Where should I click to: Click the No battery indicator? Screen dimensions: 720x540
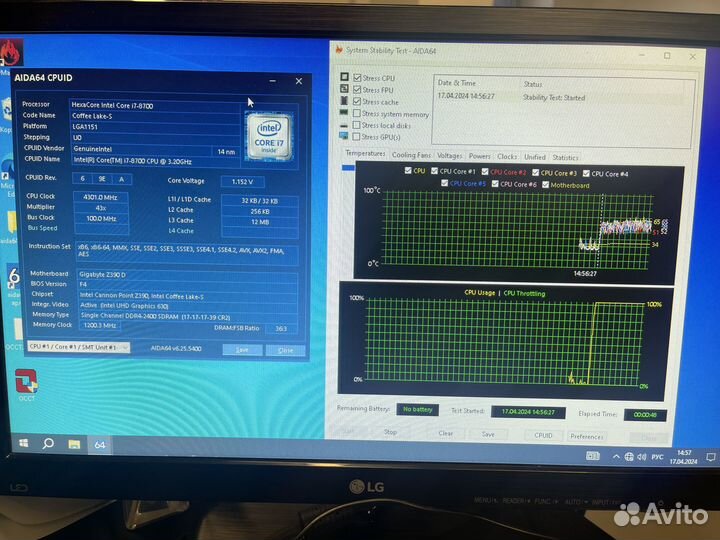coord(418,409)
